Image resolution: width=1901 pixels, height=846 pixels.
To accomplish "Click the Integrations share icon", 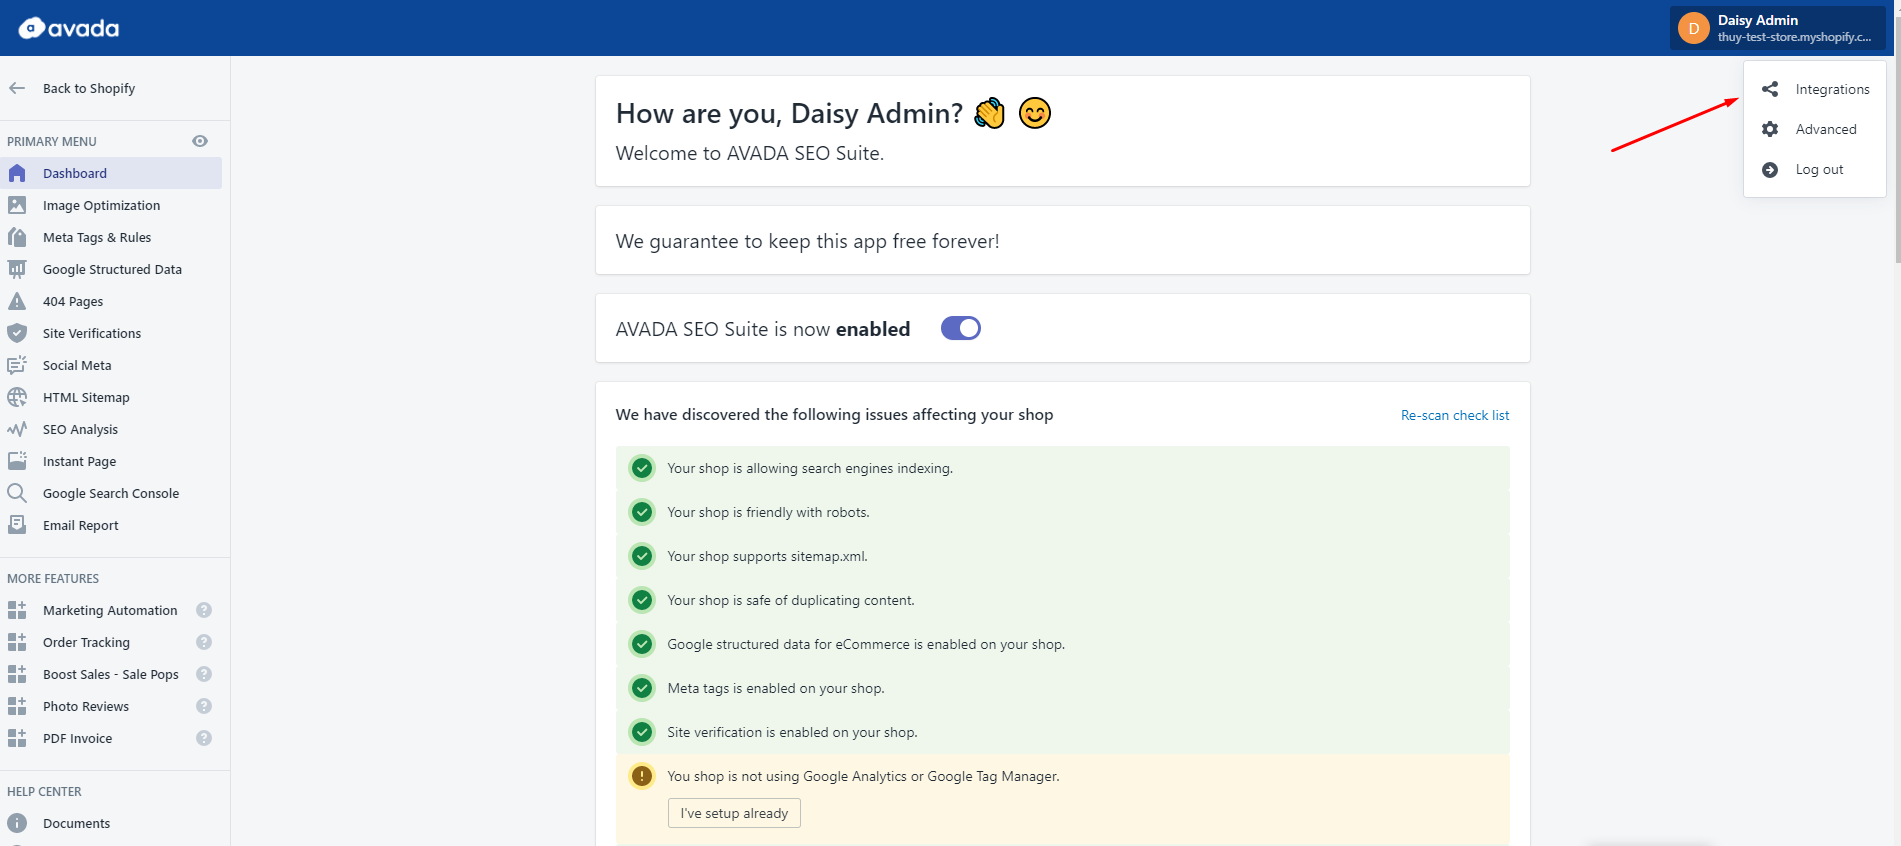I will click(1770, 89).
